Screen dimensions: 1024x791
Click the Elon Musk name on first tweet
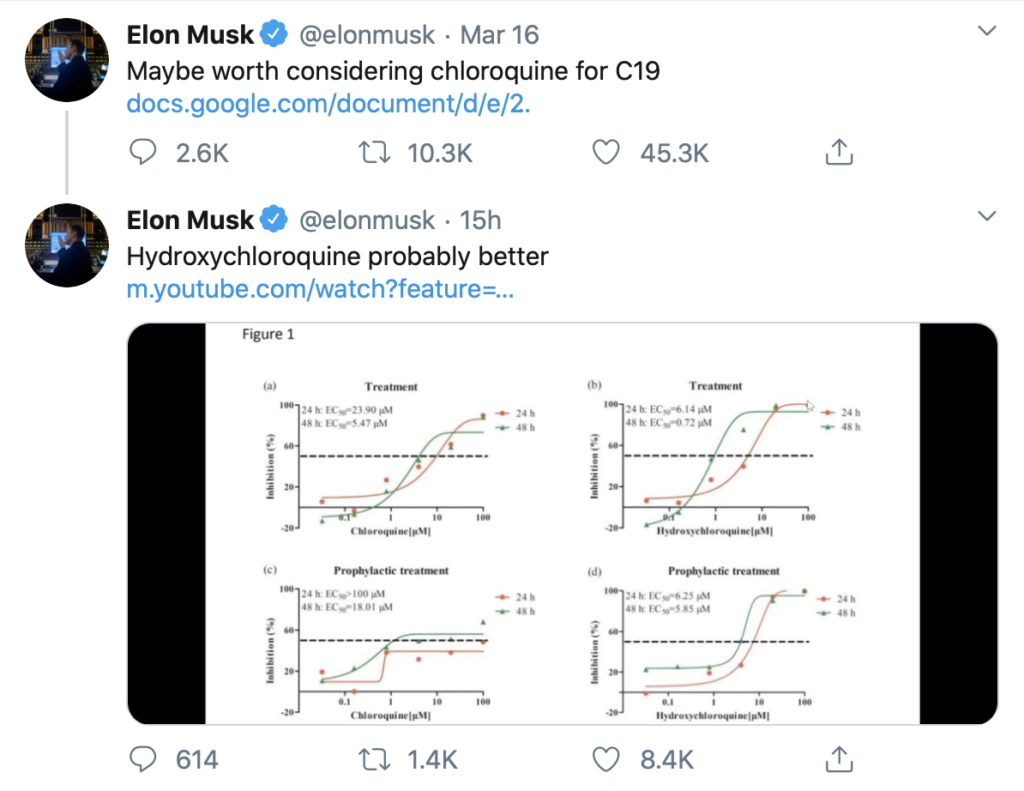[190, 35]
